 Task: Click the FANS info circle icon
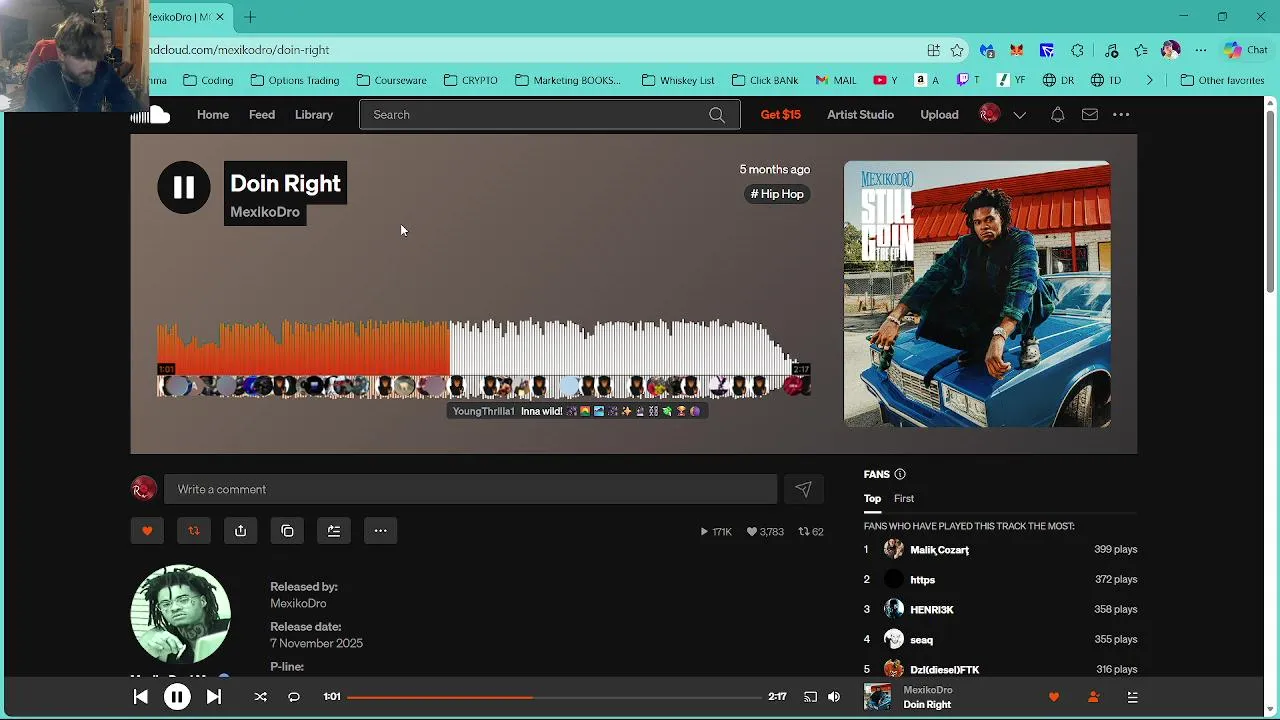[900, 474]
